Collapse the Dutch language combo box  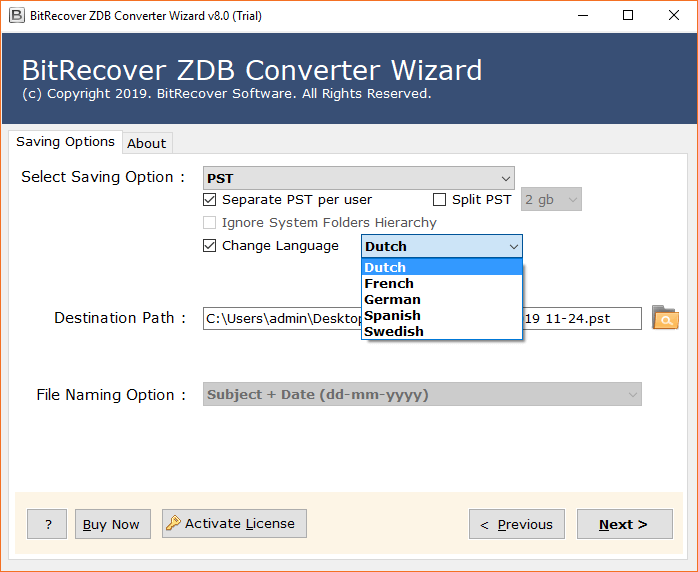point(442,246)
